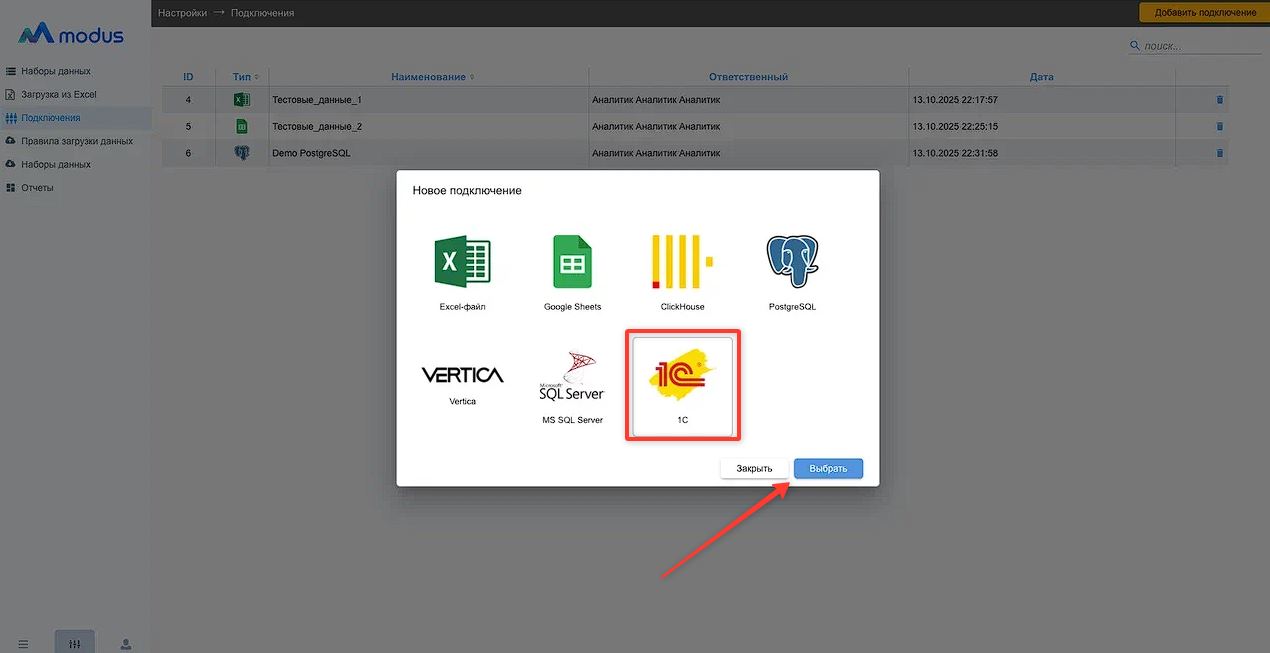Open Загрузка из Excel in sidebar
The height and width of the screenshot is (653, 1270).
pyautogui.click(x=59, y=95)
